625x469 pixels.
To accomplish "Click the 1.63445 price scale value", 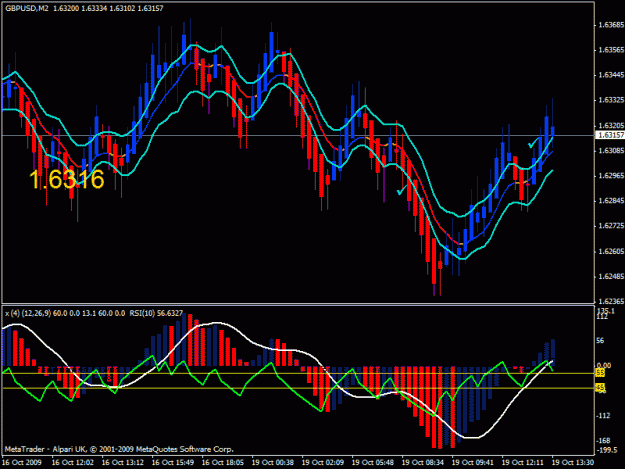I will (611, 75).
